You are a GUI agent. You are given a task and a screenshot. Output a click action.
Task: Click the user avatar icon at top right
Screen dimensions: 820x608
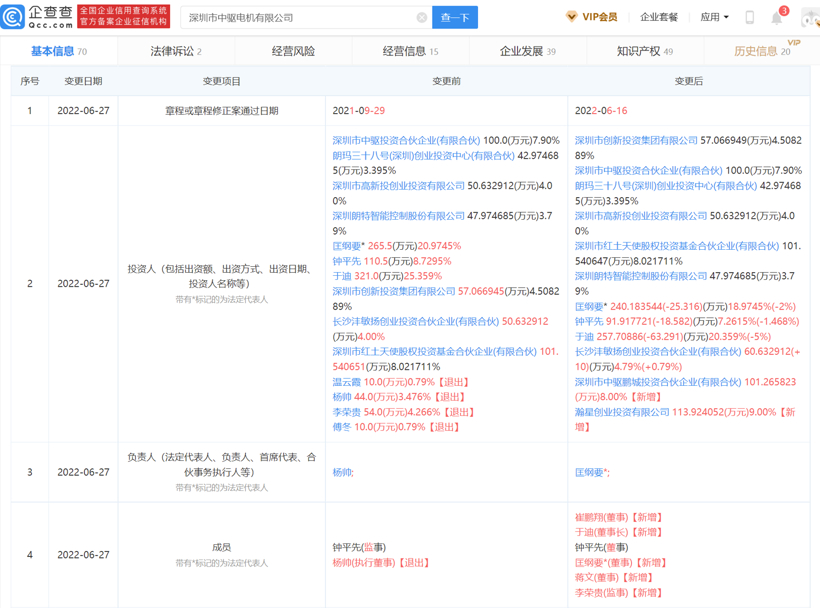[x=810, y=18]
